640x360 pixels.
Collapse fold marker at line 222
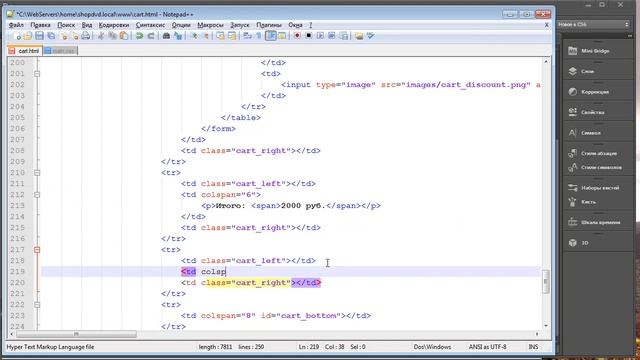click(37, 305)
